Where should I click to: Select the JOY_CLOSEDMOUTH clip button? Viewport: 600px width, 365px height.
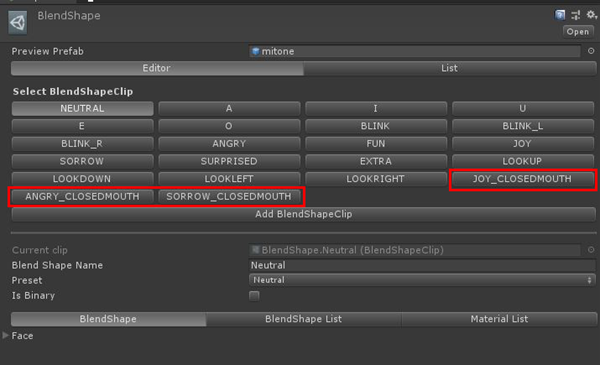click(523, 179)
